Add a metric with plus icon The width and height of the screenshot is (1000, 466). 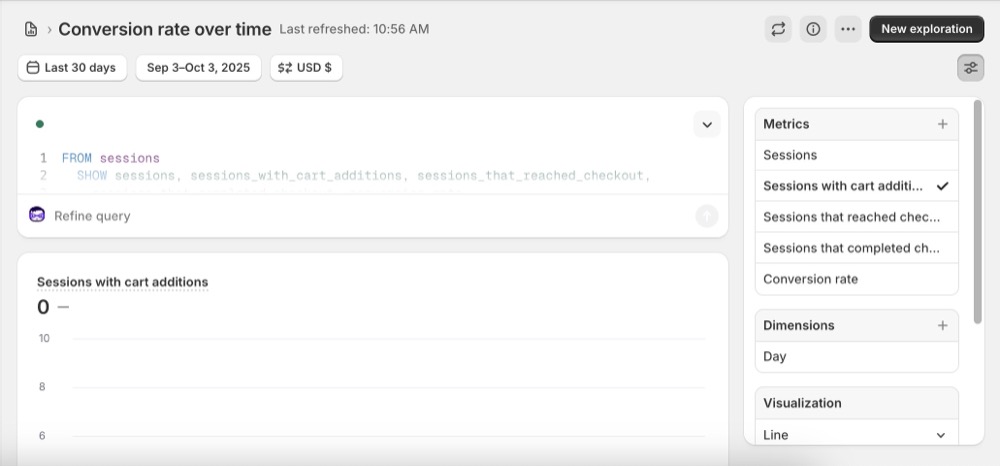point(942,124)
